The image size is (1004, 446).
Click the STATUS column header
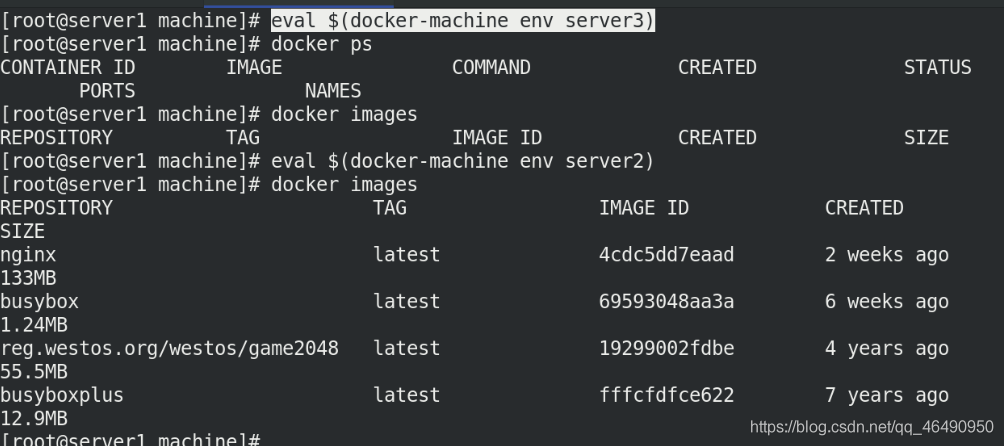click(x=937, y=68)
